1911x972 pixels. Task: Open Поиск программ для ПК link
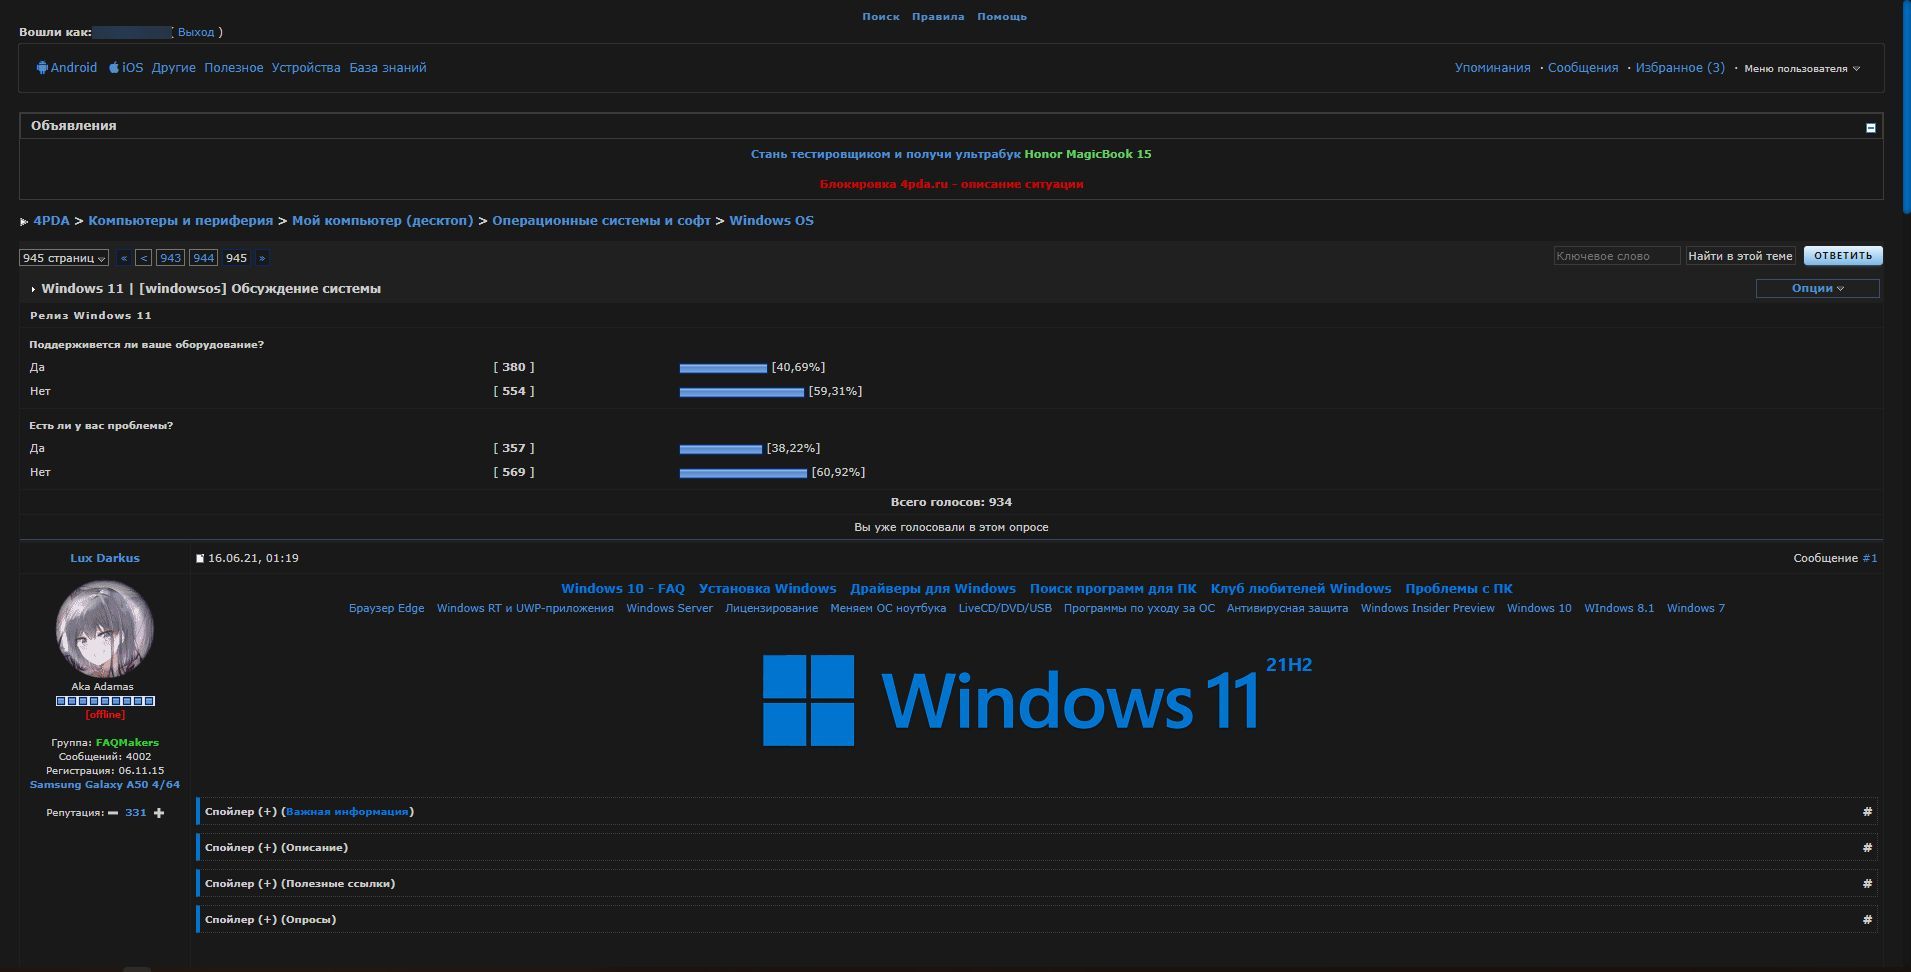point(1113,589)
